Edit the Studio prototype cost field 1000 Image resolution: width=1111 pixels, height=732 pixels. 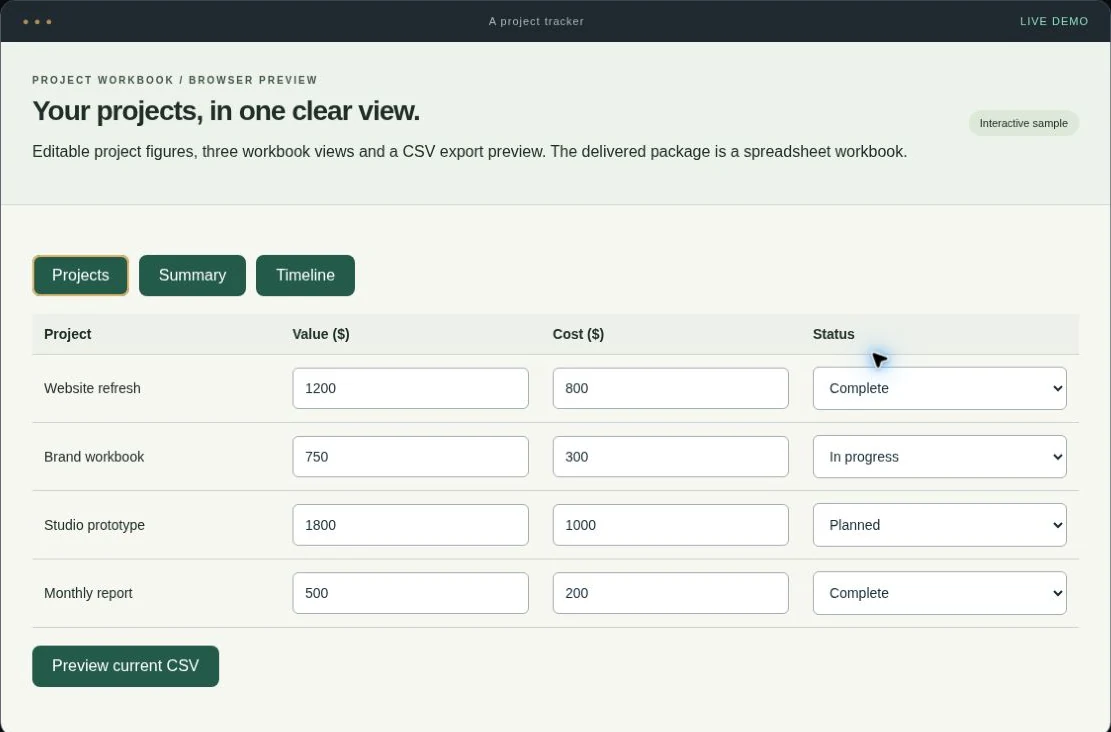tap(670, 525)
